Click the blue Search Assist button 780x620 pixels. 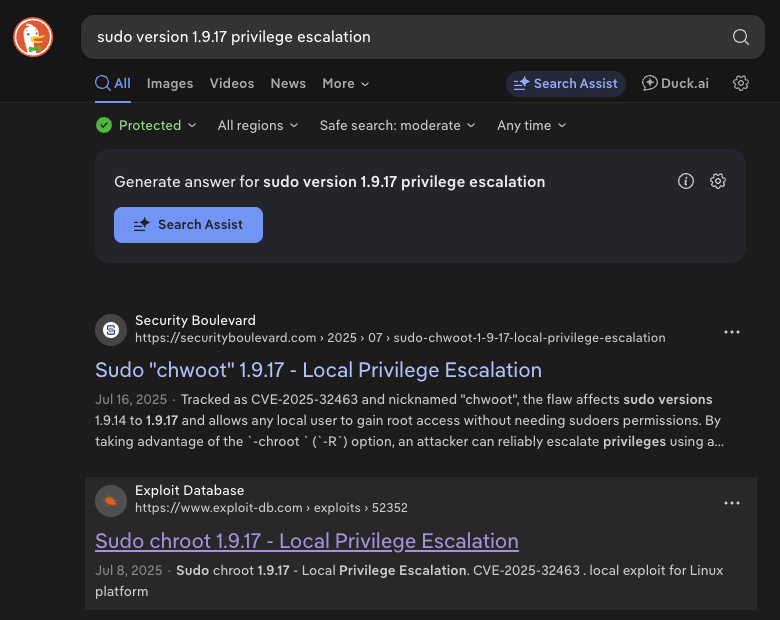tap(188, 225)
